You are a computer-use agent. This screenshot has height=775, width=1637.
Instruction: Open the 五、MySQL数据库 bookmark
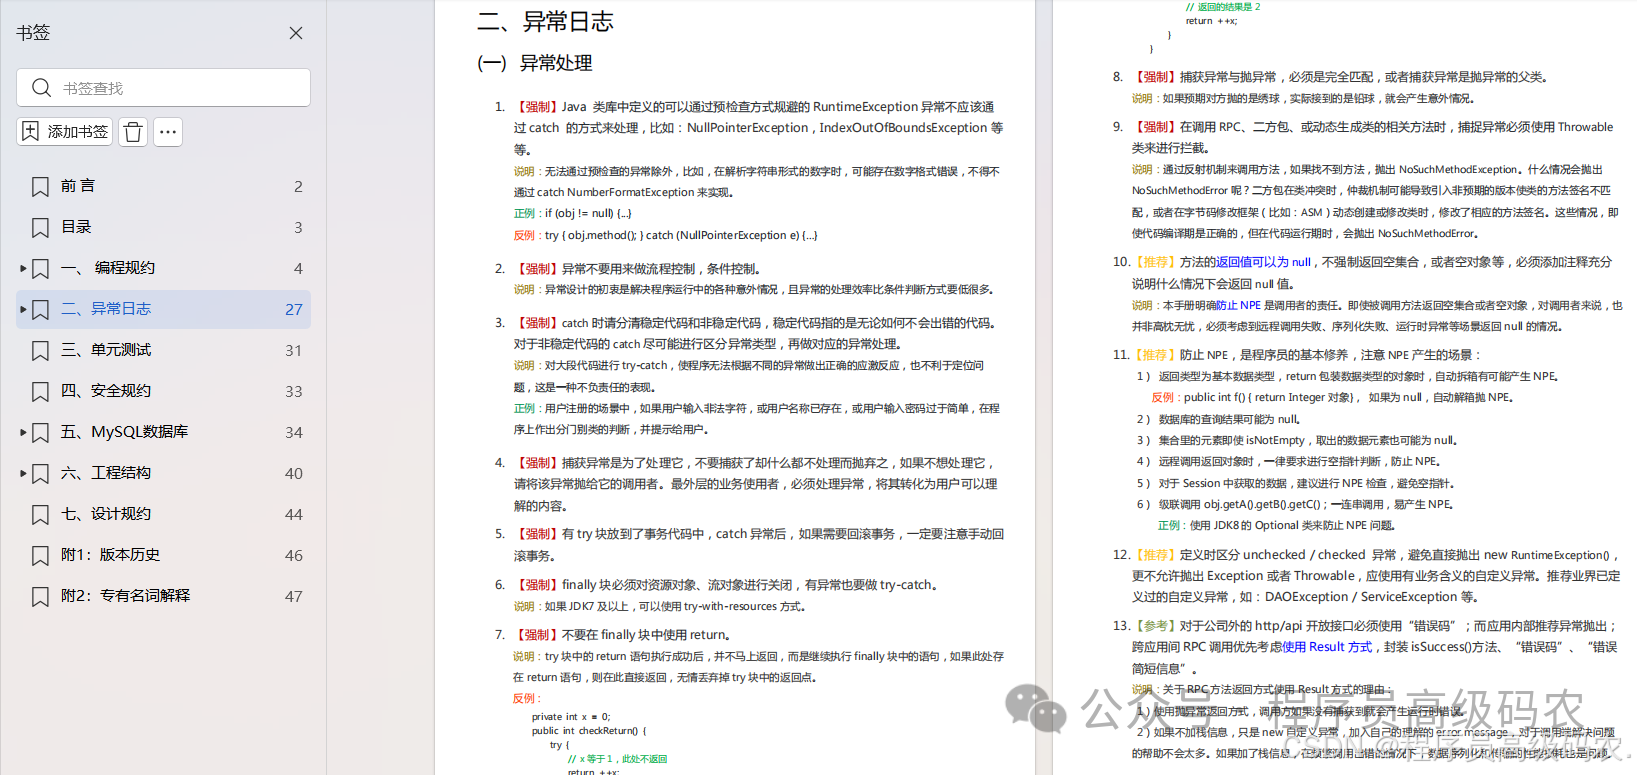tap(124, 432)
